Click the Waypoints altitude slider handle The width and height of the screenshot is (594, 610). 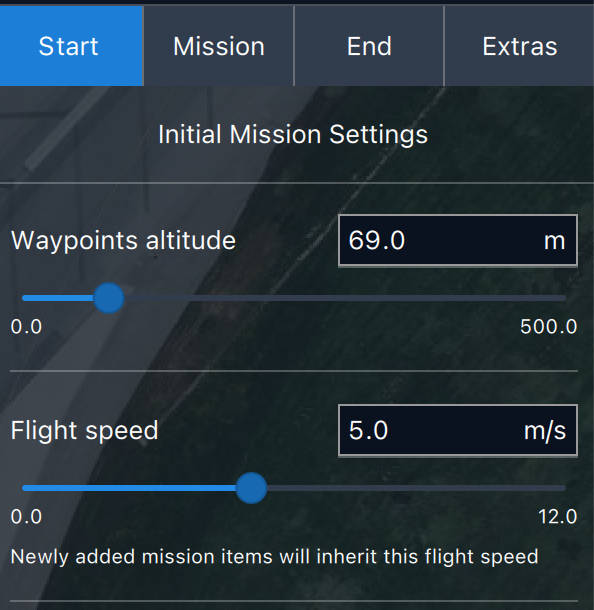(109, 298)
